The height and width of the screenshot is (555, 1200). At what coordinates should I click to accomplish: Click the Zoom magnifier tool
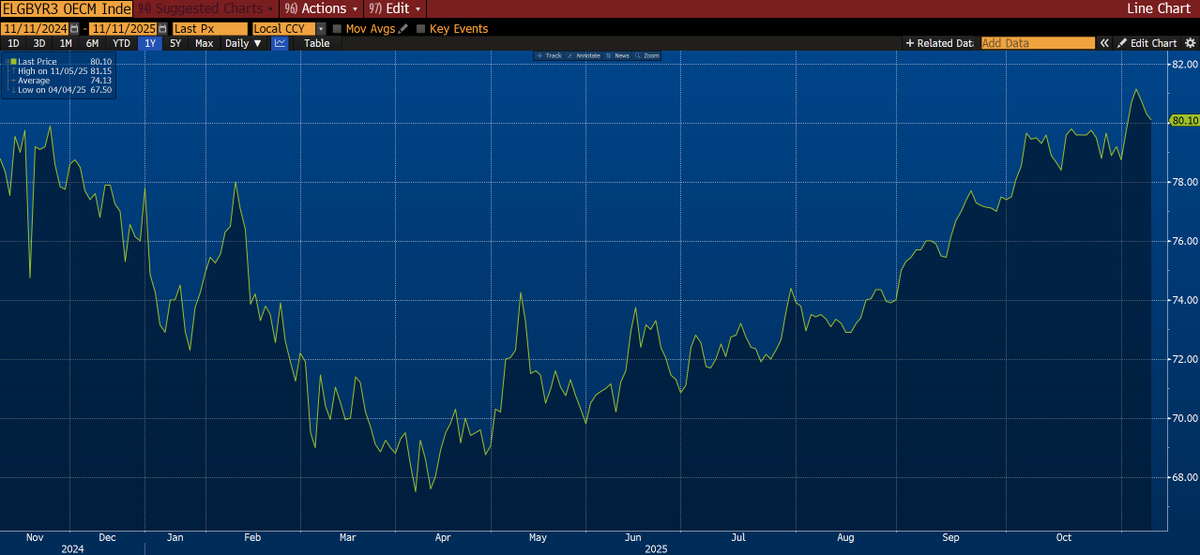click(647, 55)
